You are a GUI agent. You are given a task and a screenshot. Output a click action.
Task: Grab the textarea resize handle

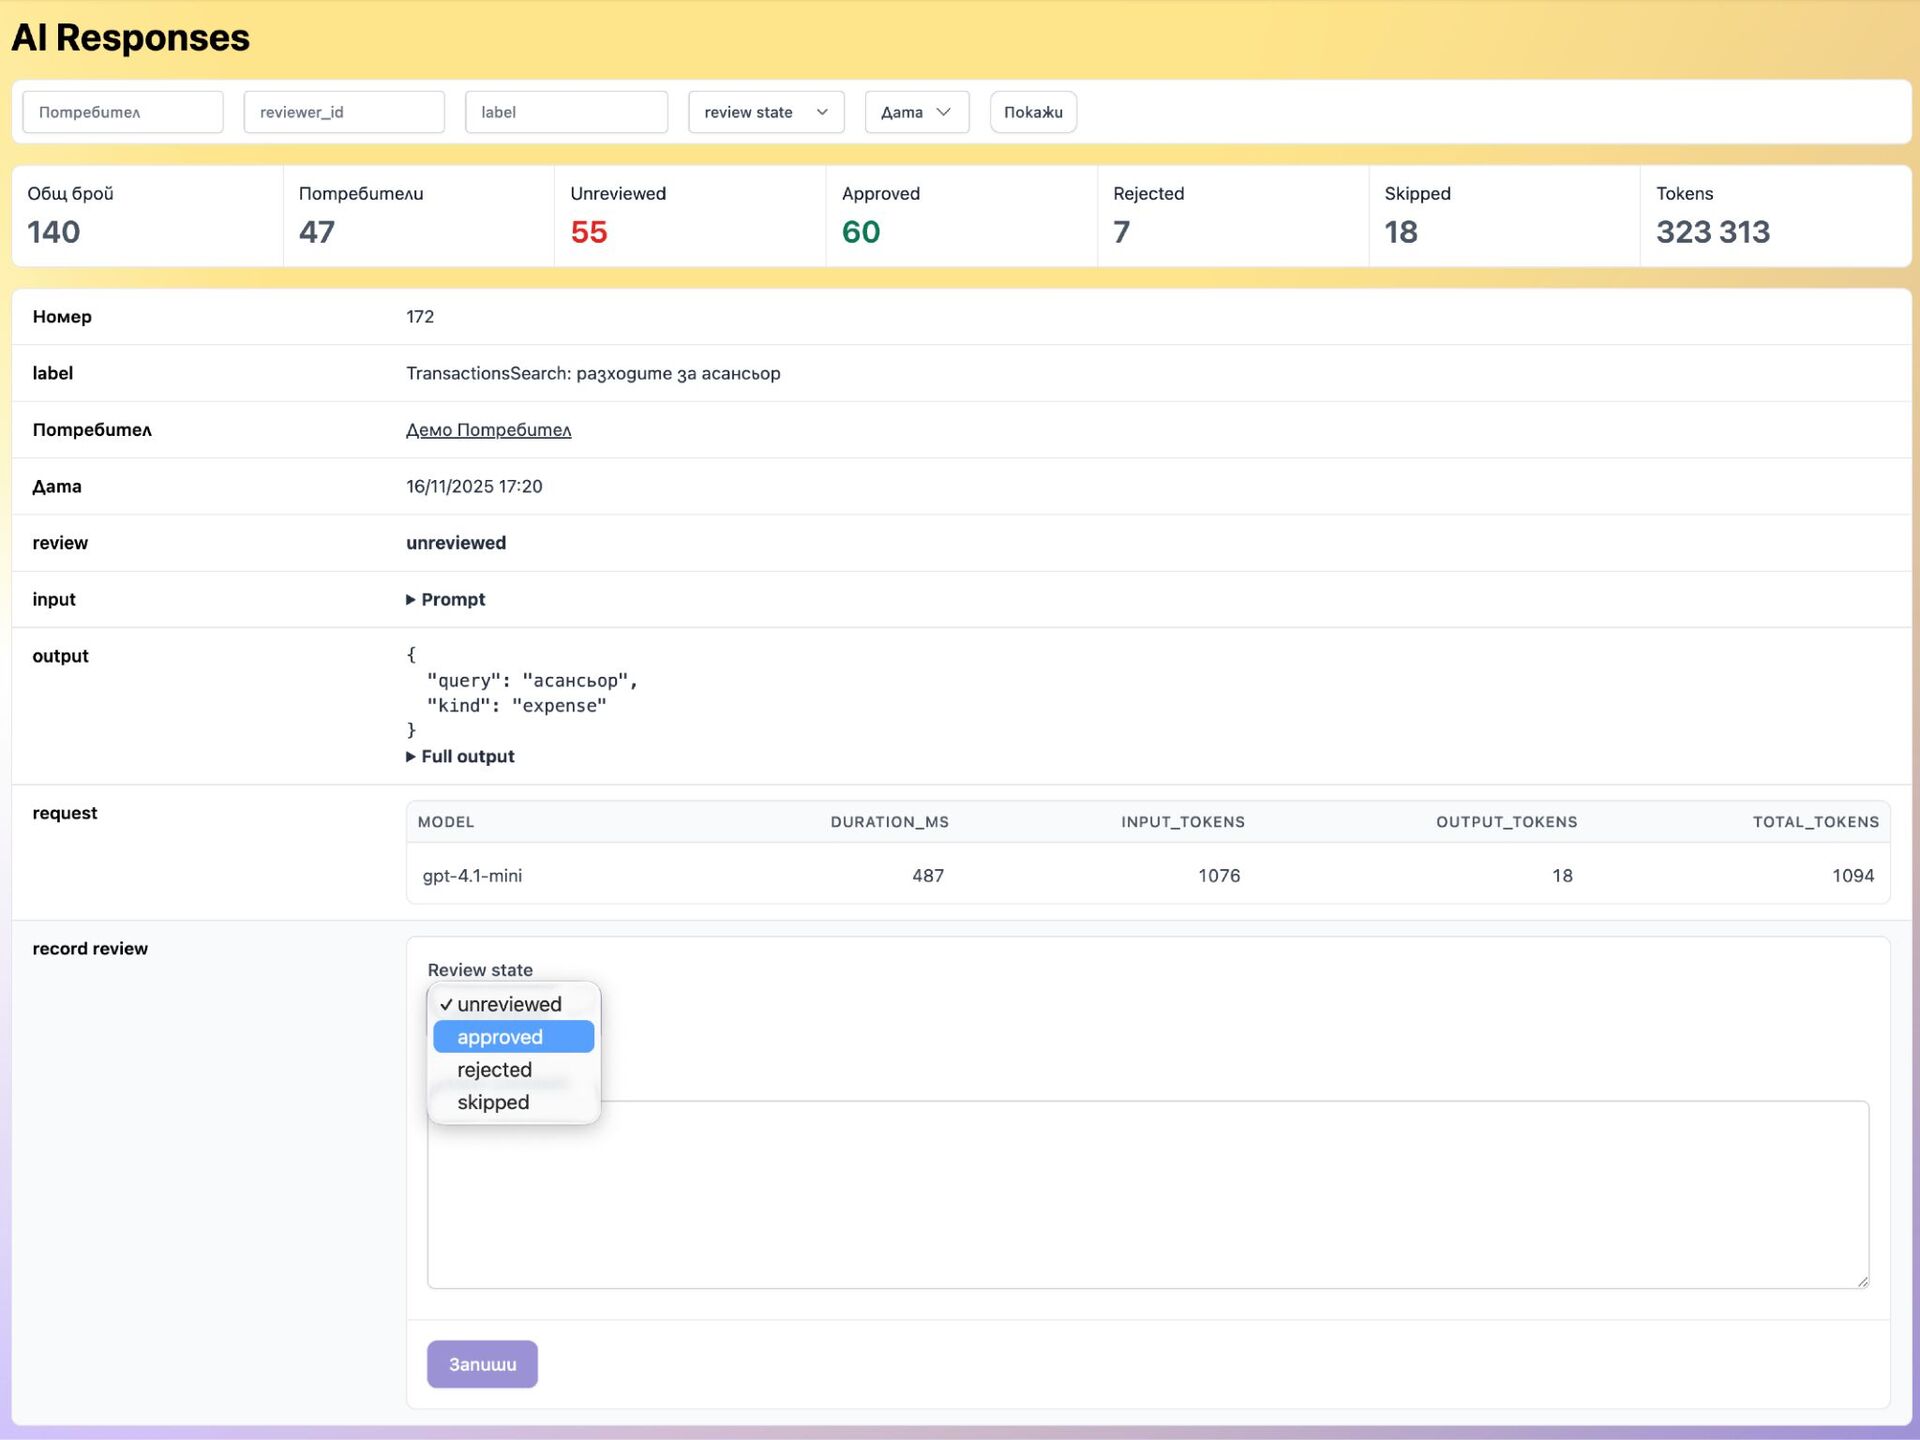coord(1863,1282)
